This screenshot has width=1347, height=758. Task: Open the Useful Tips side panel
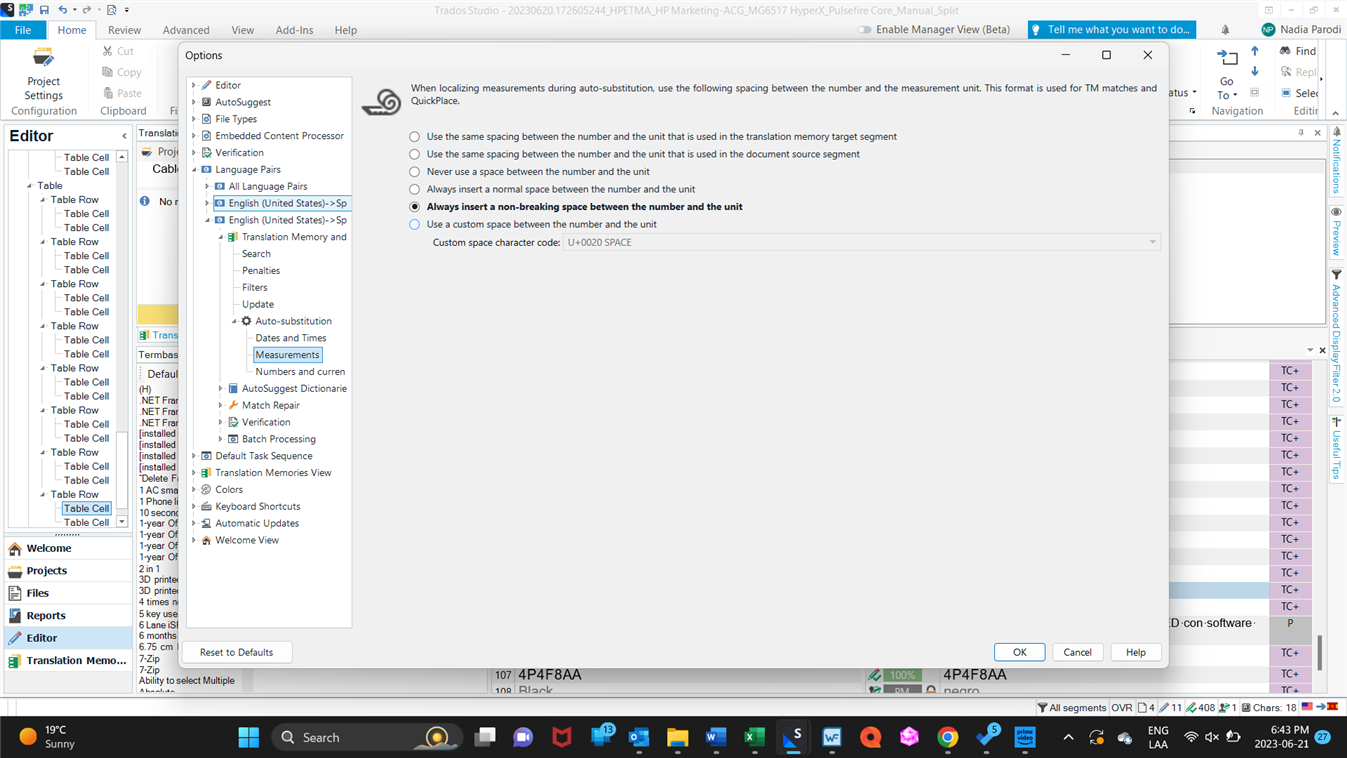point(1336,448)
